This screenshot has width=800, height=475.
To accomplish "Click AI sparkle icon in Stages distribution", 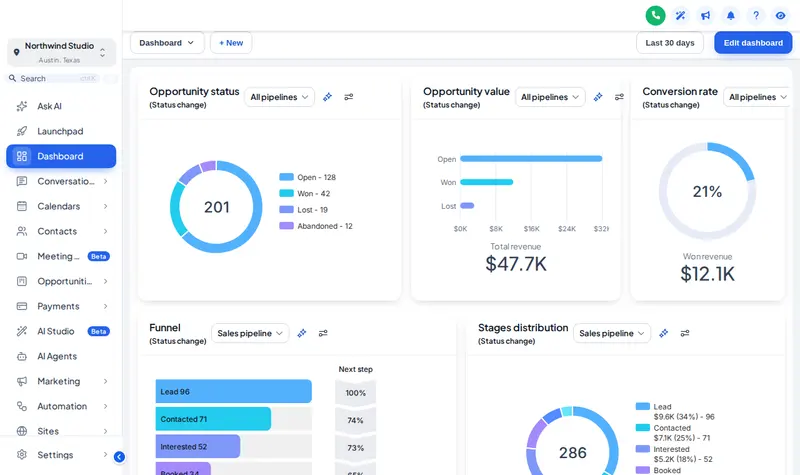I will point(664,333).
